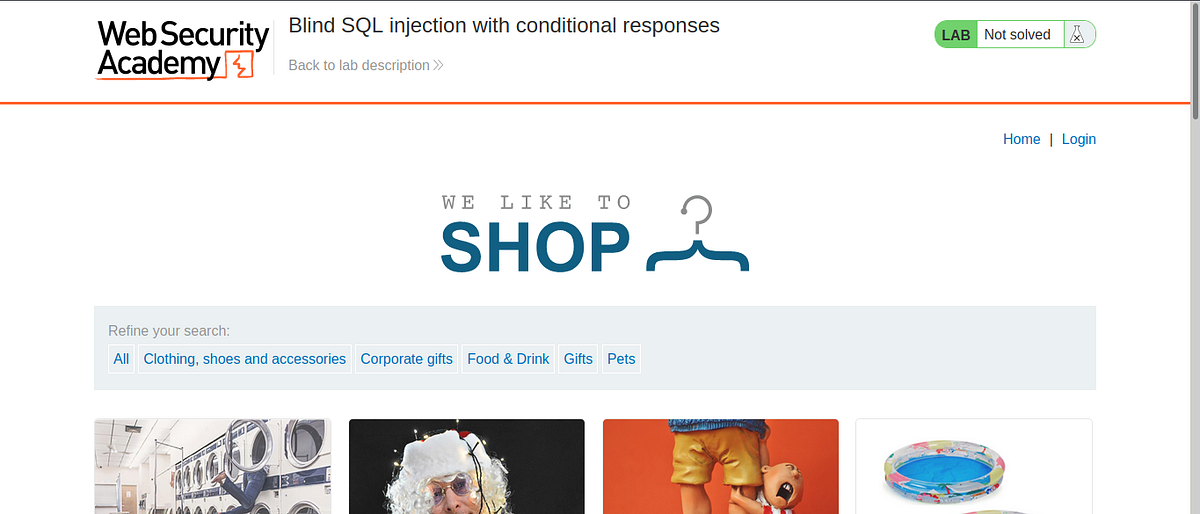Filter by Gifts category
Screen dimensions: 1200x514
tap(578, 359)
